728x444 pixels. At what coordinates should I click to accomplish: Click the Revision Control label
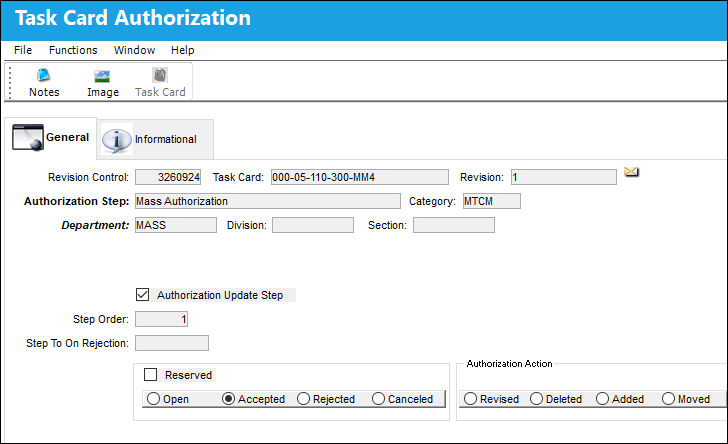(x=88, y=177)
